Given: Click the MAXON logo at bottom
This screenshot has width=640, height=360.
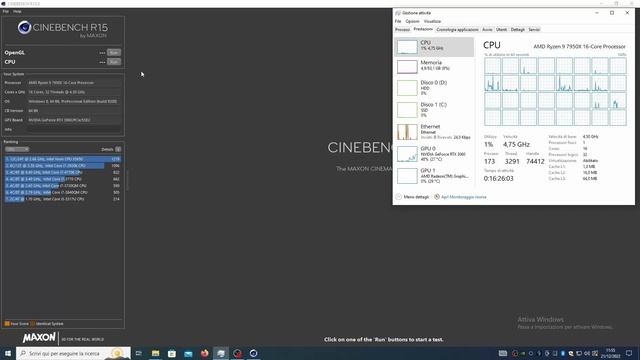Looking at the screenshot, I should [x=39, y=338].
